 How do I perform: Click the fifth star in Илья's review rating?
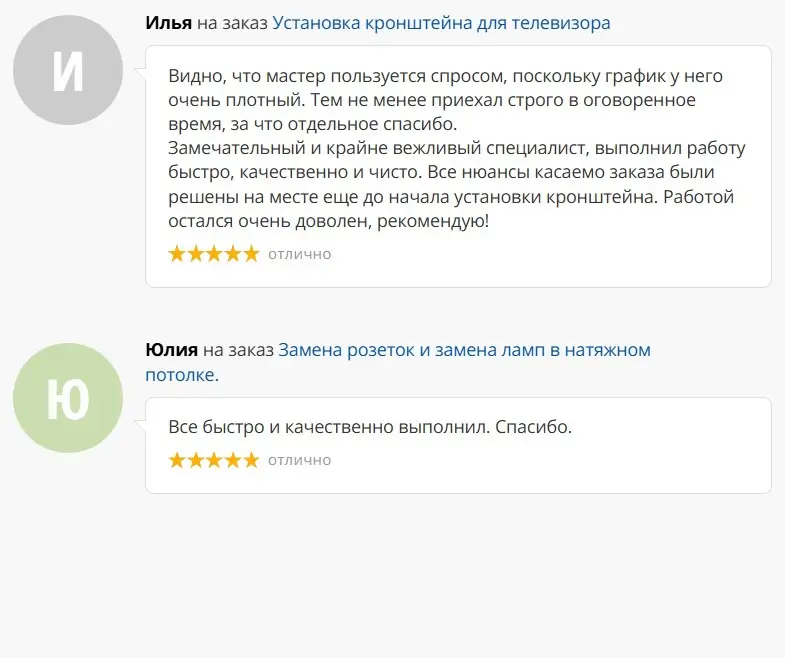pos(250,254)
